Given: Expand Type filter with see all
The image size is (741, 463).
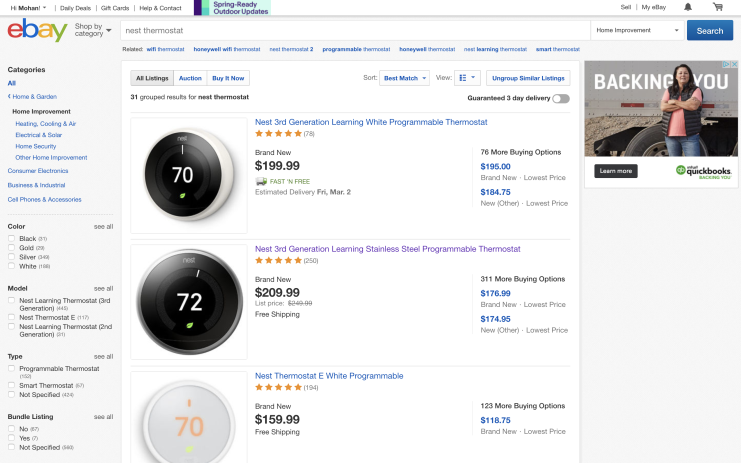Looking at the screenshot, I should tap(103, 357).
